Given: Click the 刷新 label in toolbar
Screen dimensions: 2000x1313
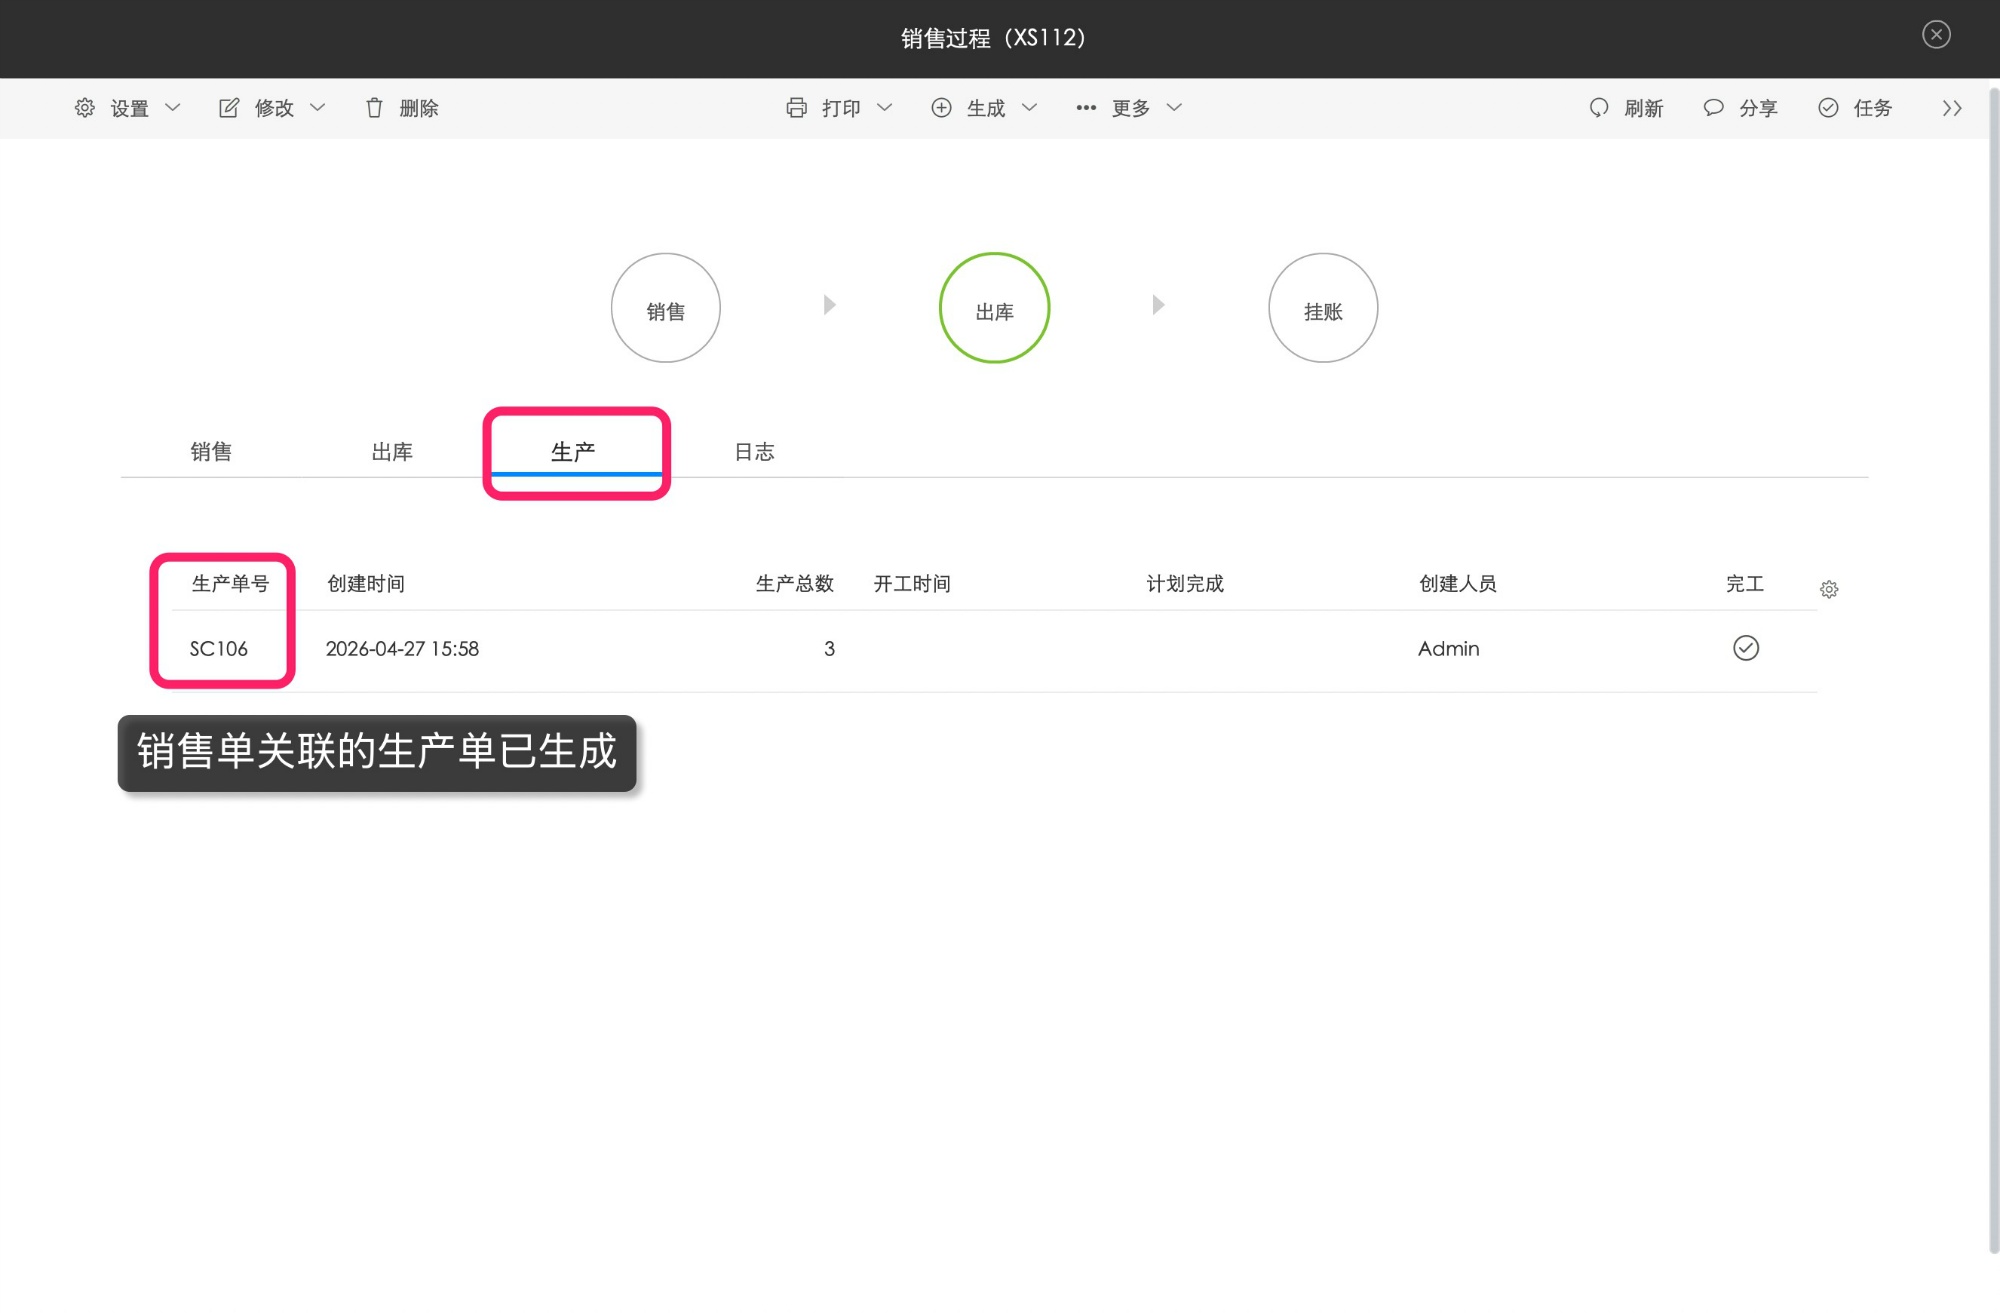Looking at the screenshot, I should click(1644, 108).
